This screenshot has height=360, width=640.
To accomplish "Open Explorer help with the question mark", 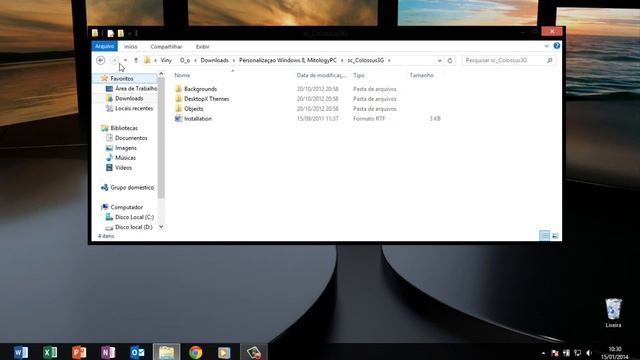I will tap(557, 46).
